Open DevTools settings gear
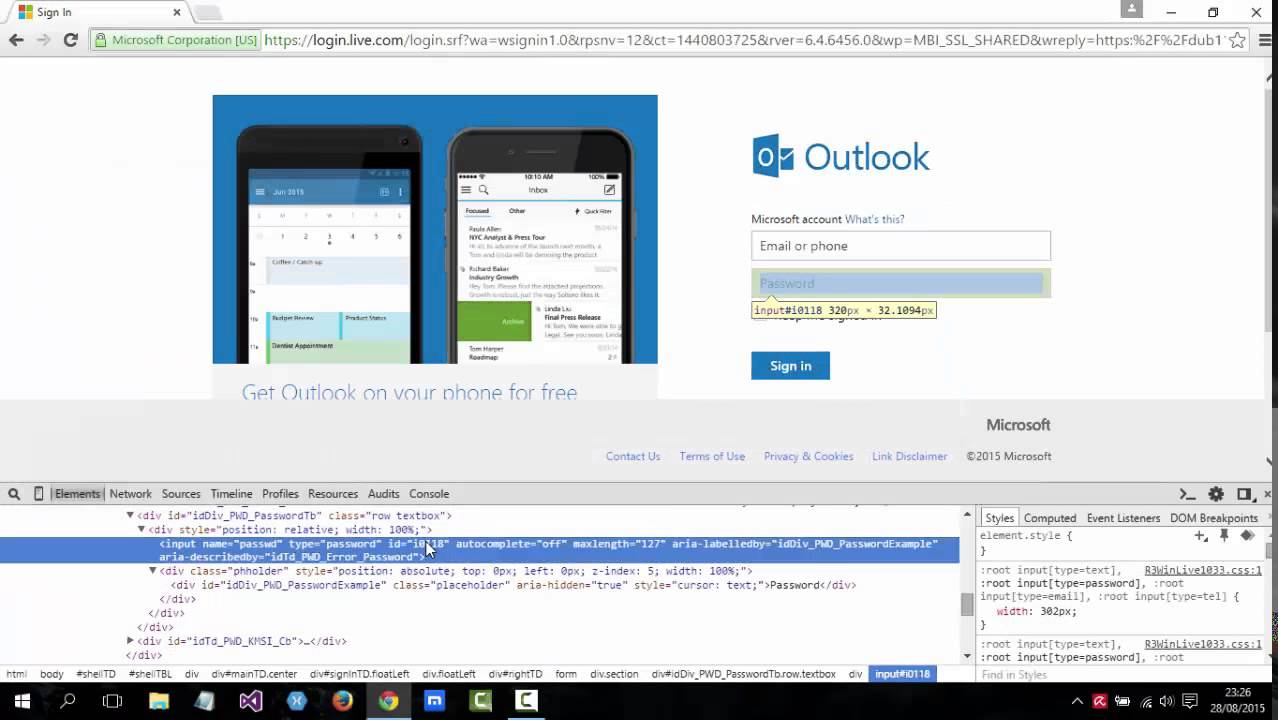The height and width of the screenshot is (720, 1278). click(x=1216, y=494)
